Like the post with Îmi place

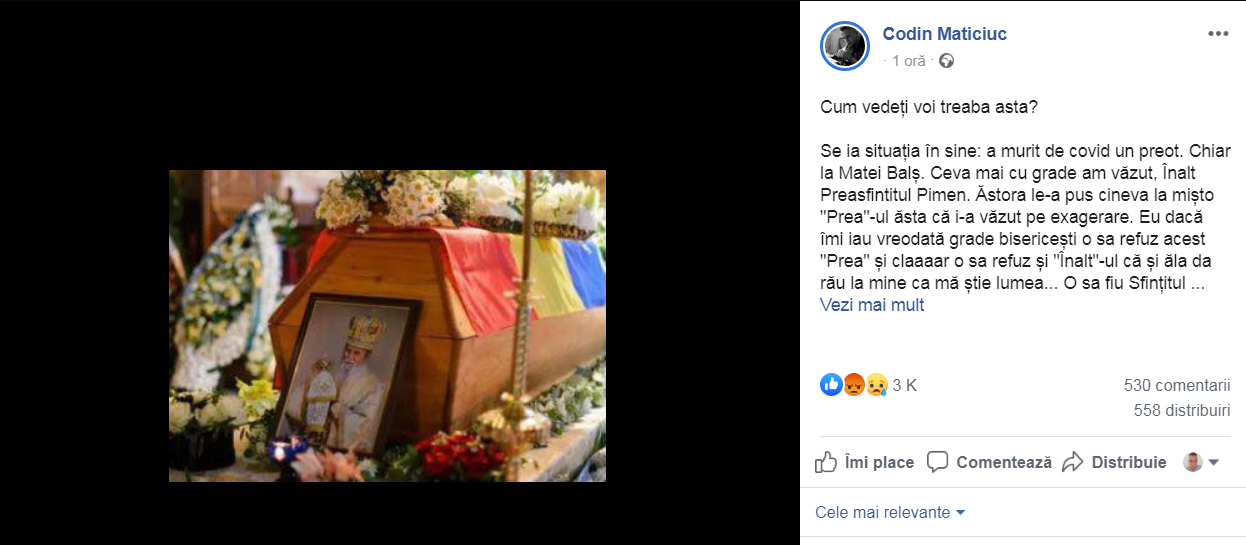pyautogui.click(x=864, y=462)
